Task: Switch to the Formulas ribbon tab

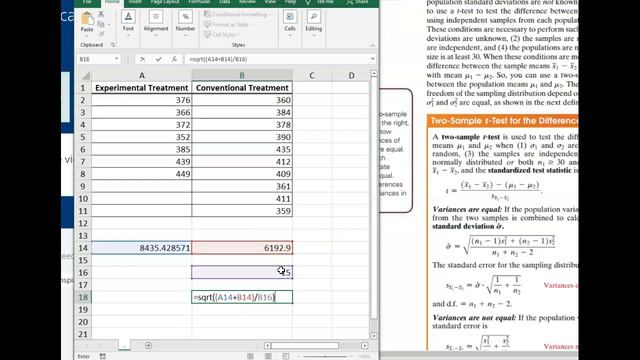Action: tap(199, 2)
